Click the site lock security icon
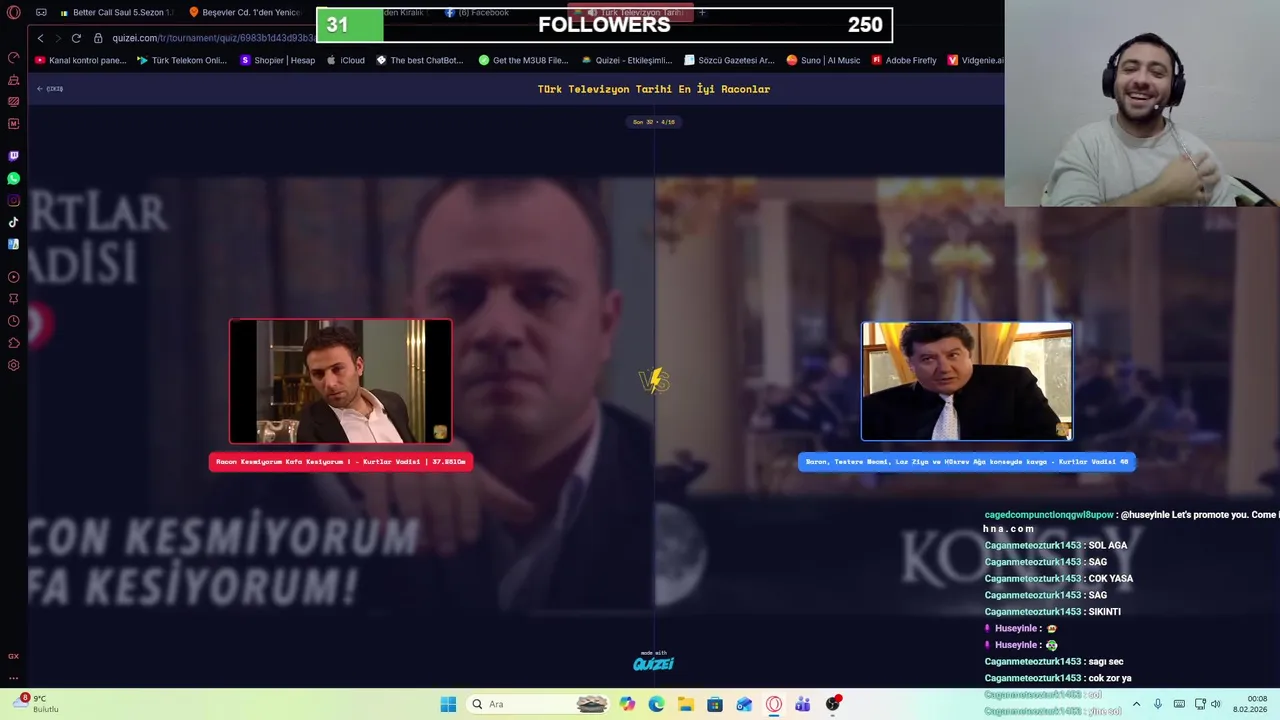 tap(98, 38)
